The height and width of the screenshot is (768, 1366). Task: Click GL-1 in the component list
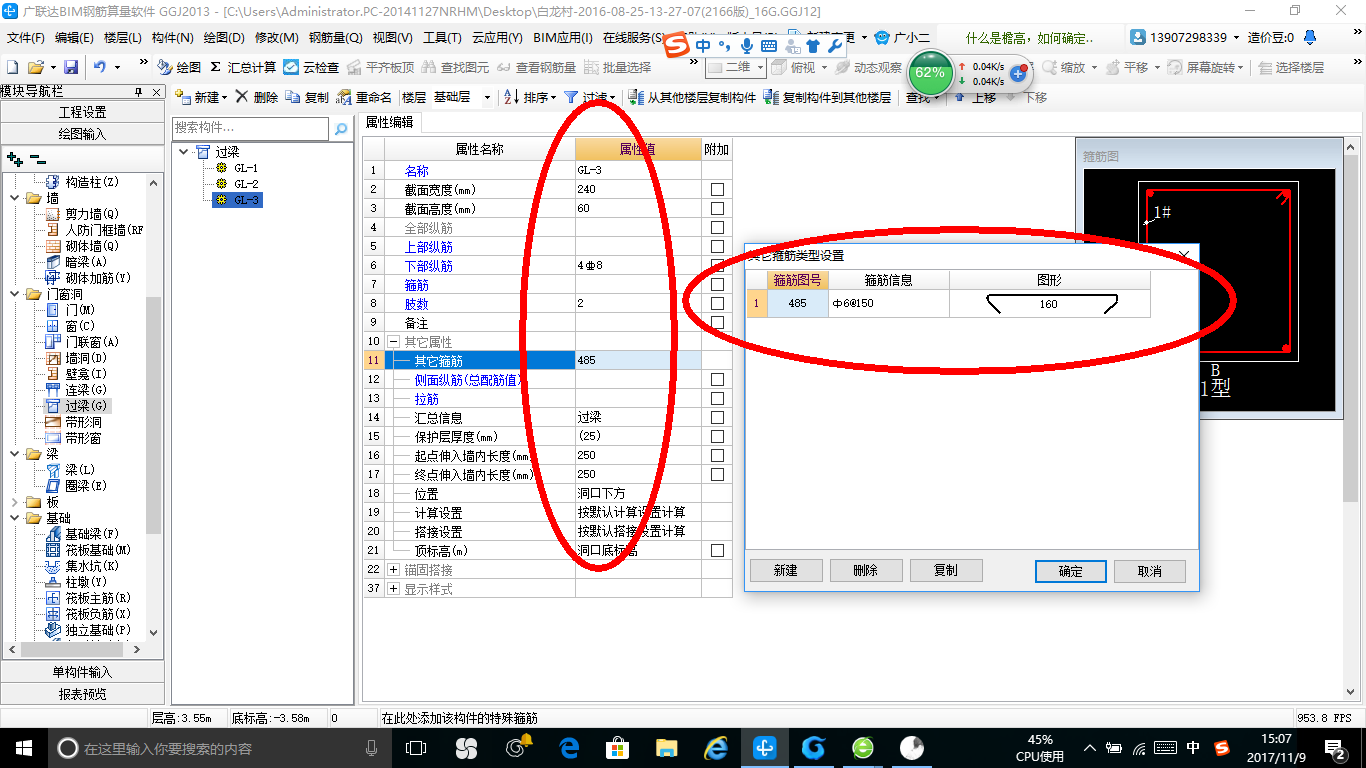tap(246, 168)
